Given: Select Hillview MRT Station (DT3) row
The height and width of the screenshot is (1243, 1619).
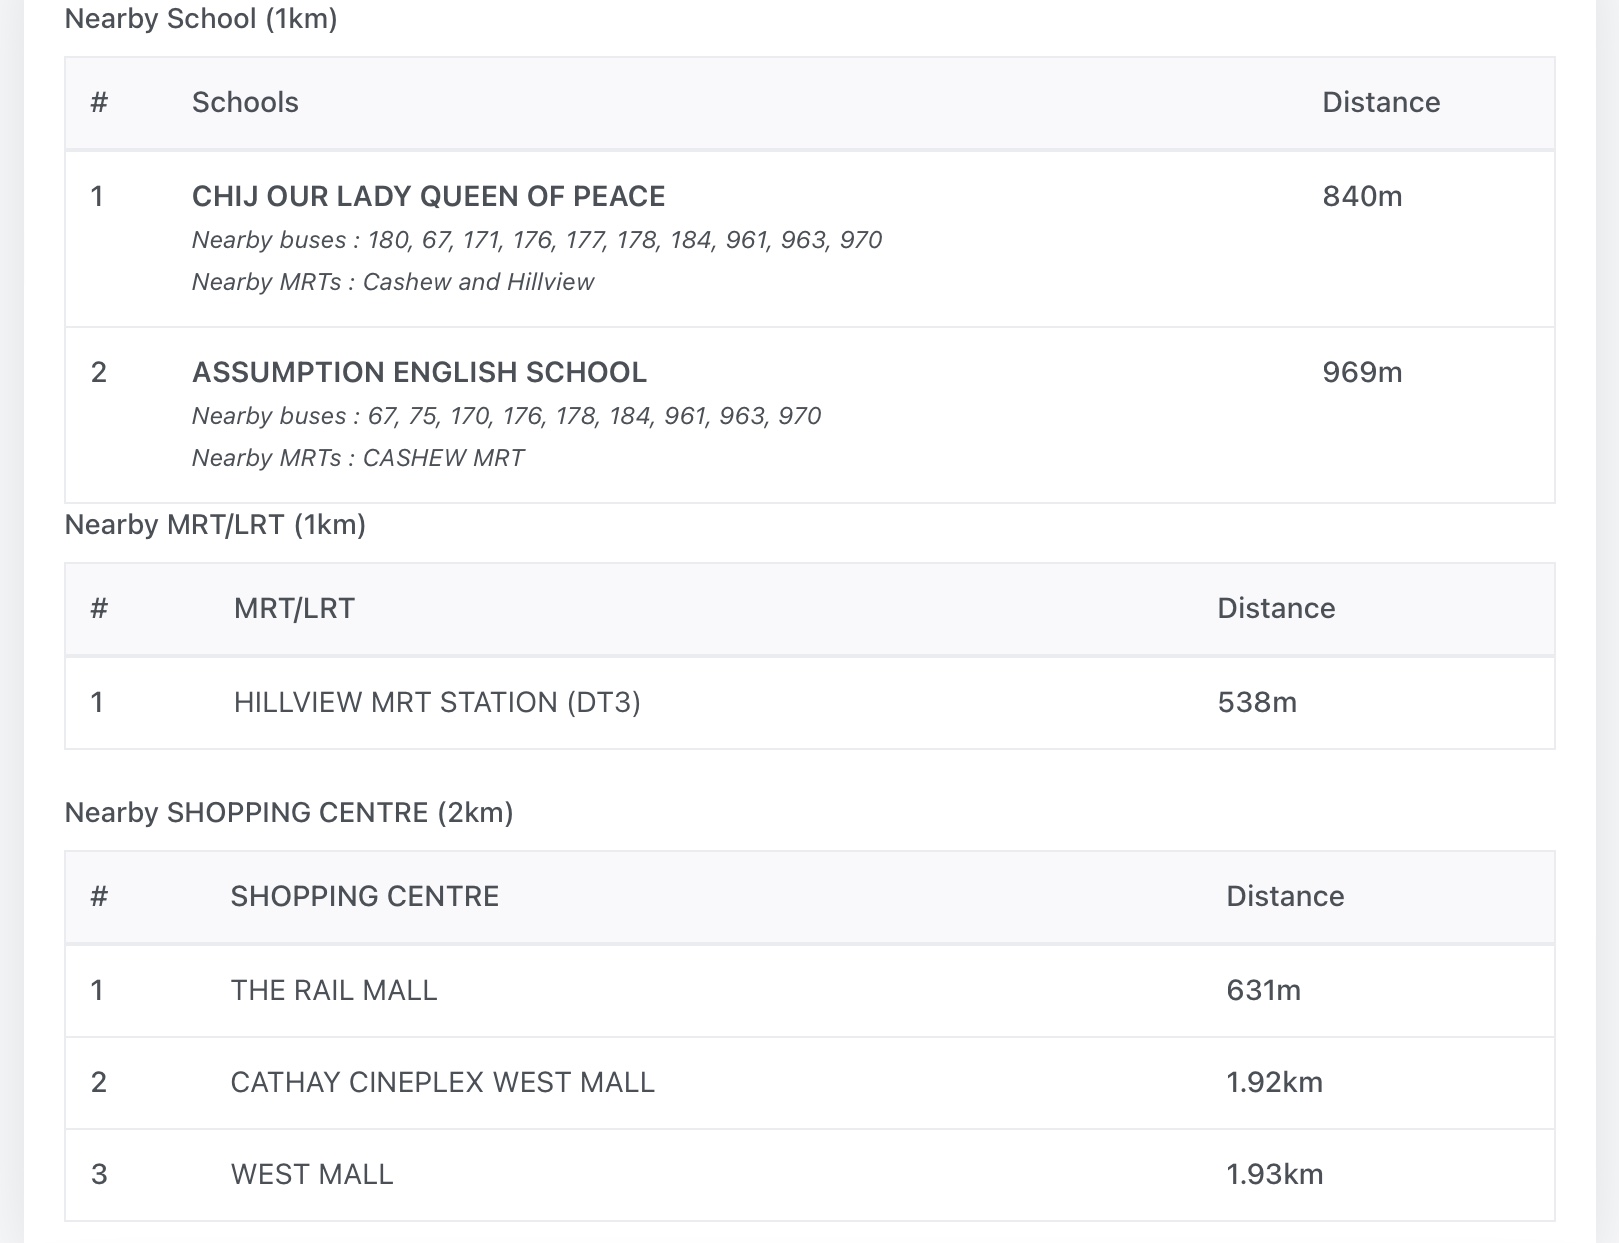Looking at the screenshot, I should point(437,702).
